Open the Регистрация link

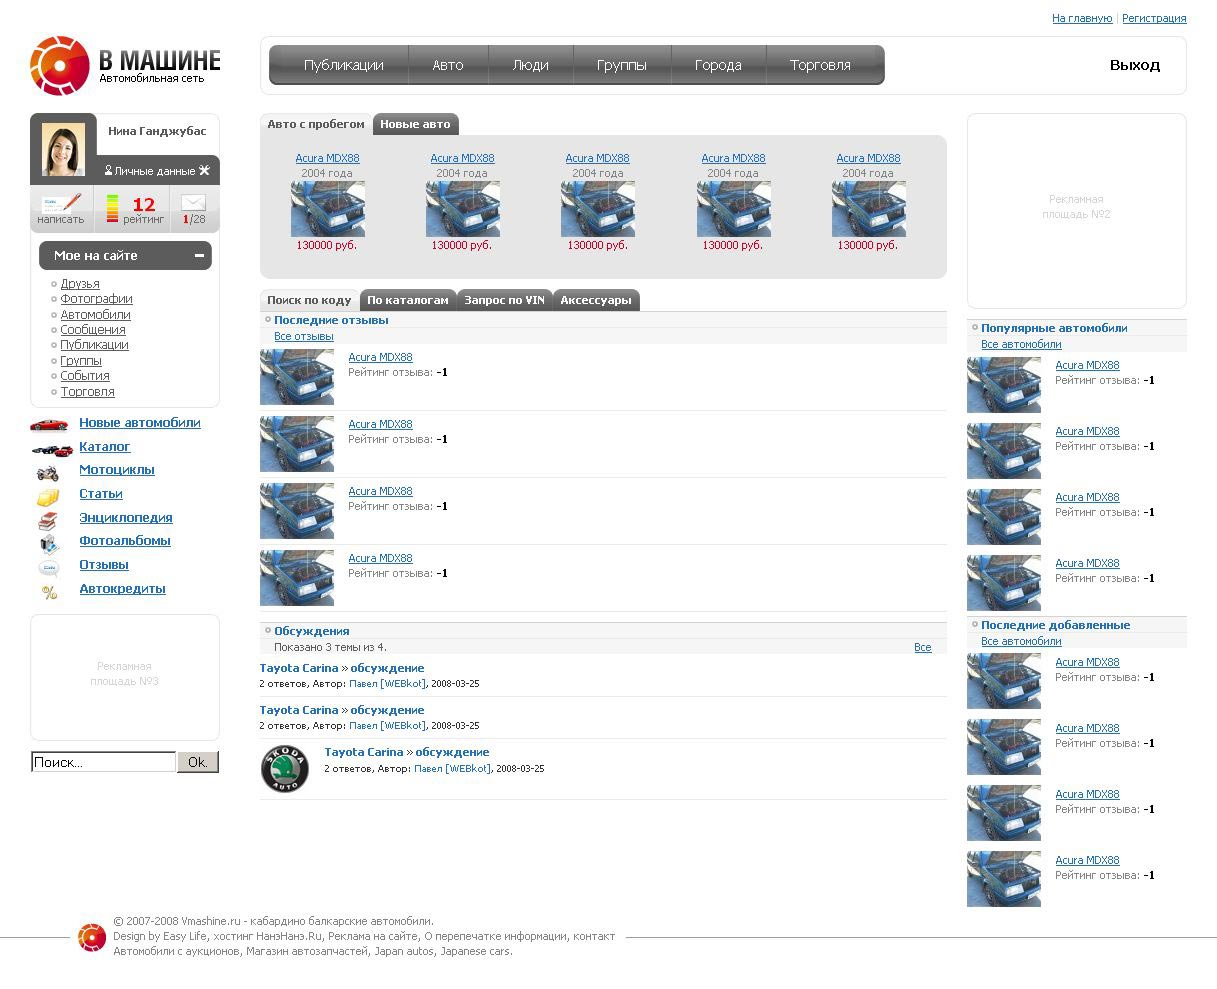pos(1154,18)
